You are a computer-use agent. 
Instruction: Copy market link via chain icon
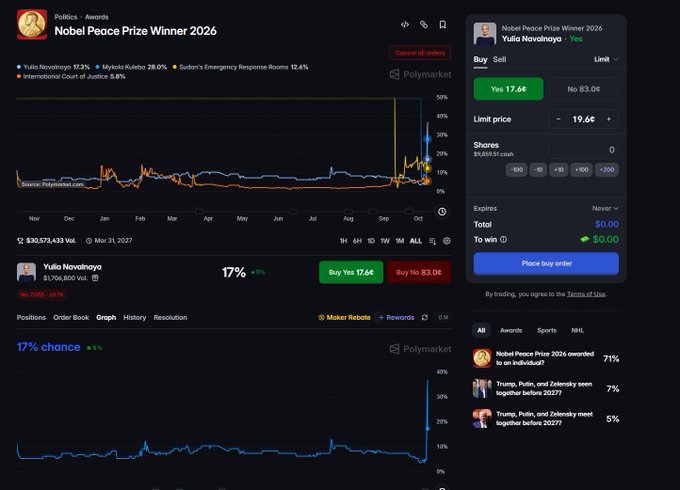tap(424, 25)
